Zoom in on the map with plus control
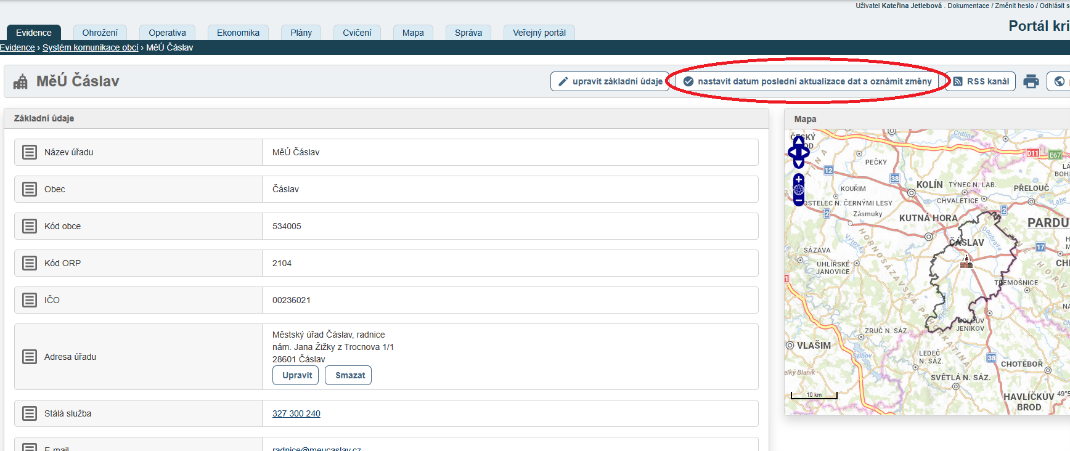Screen dimensions: 1070x451 [798, 179]
